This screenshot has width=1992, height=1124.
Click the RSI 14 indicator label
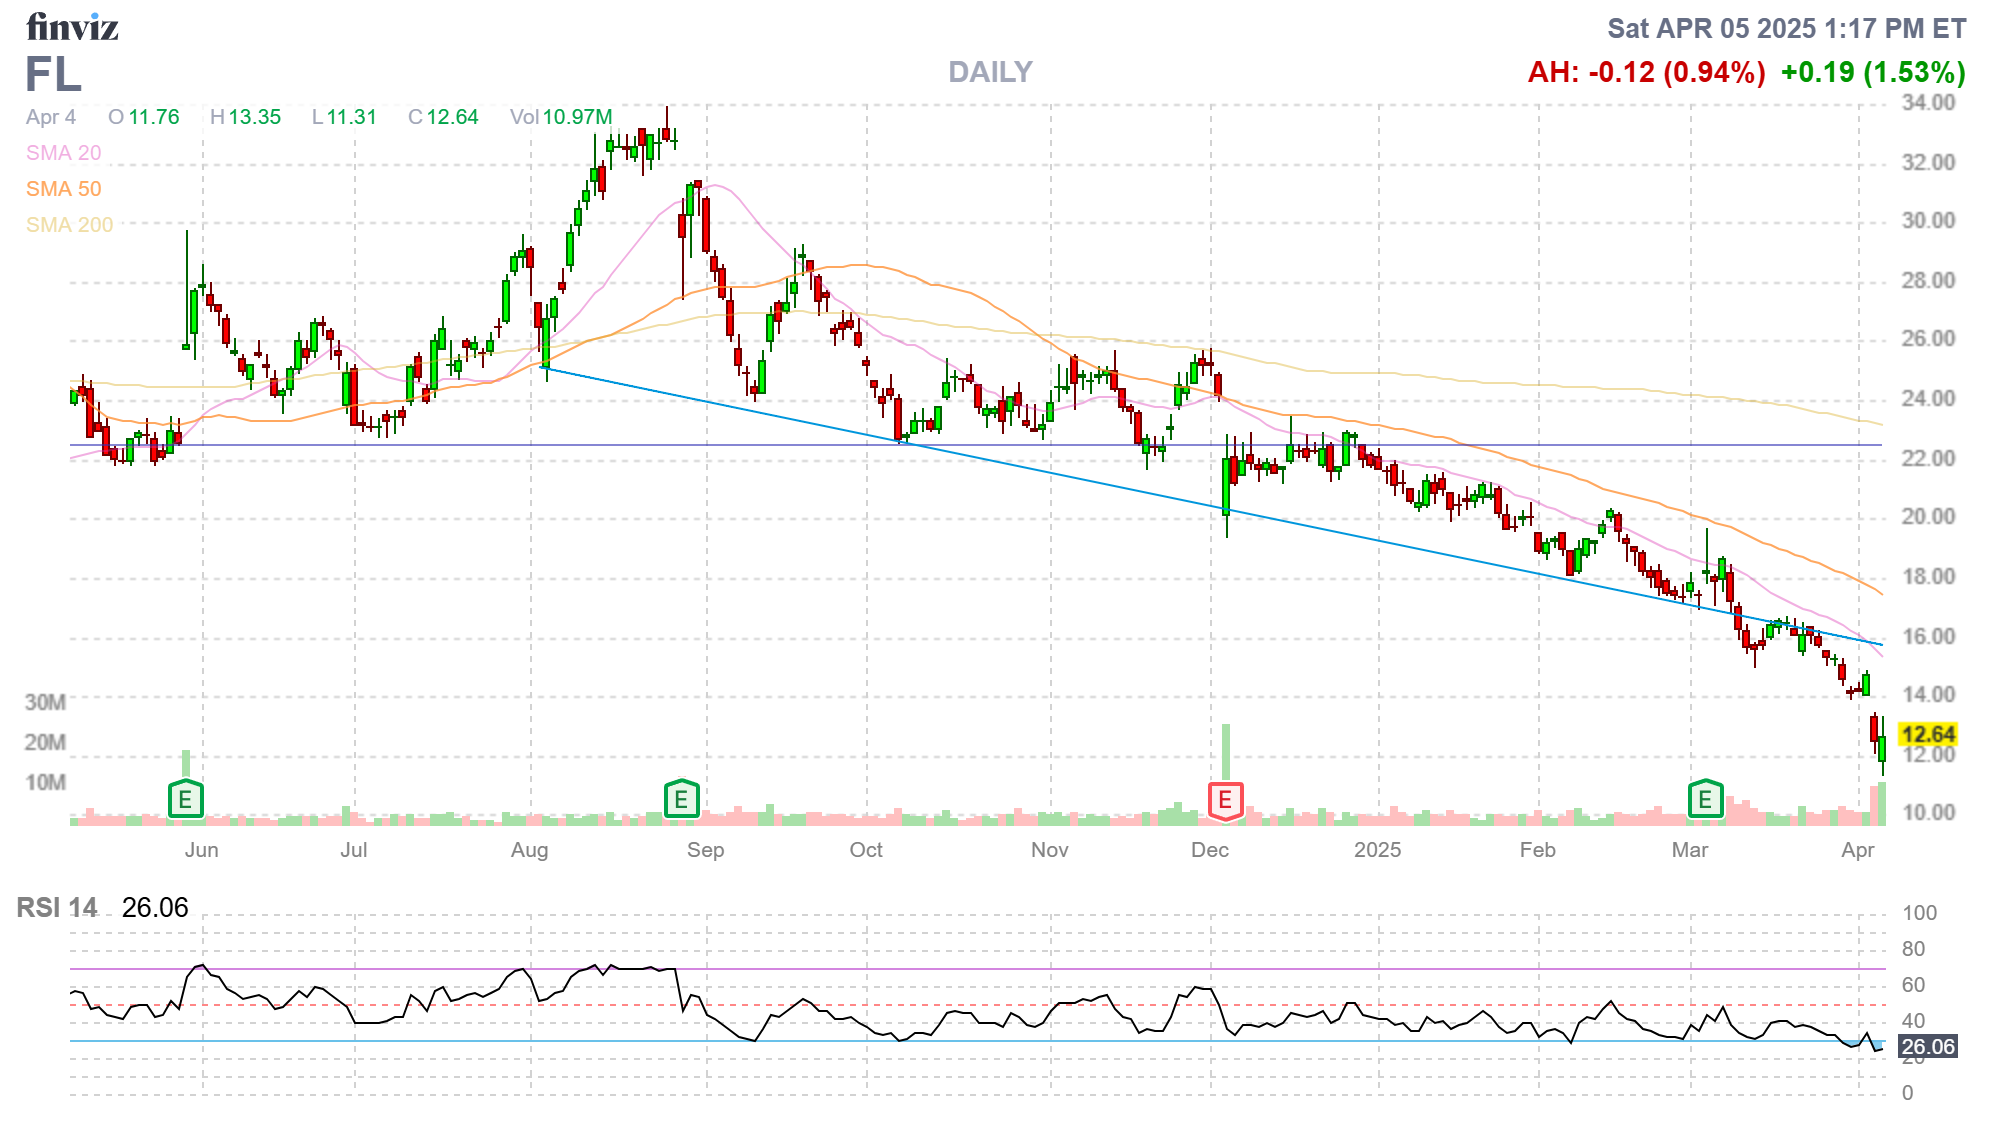click(x=57, y=908)
